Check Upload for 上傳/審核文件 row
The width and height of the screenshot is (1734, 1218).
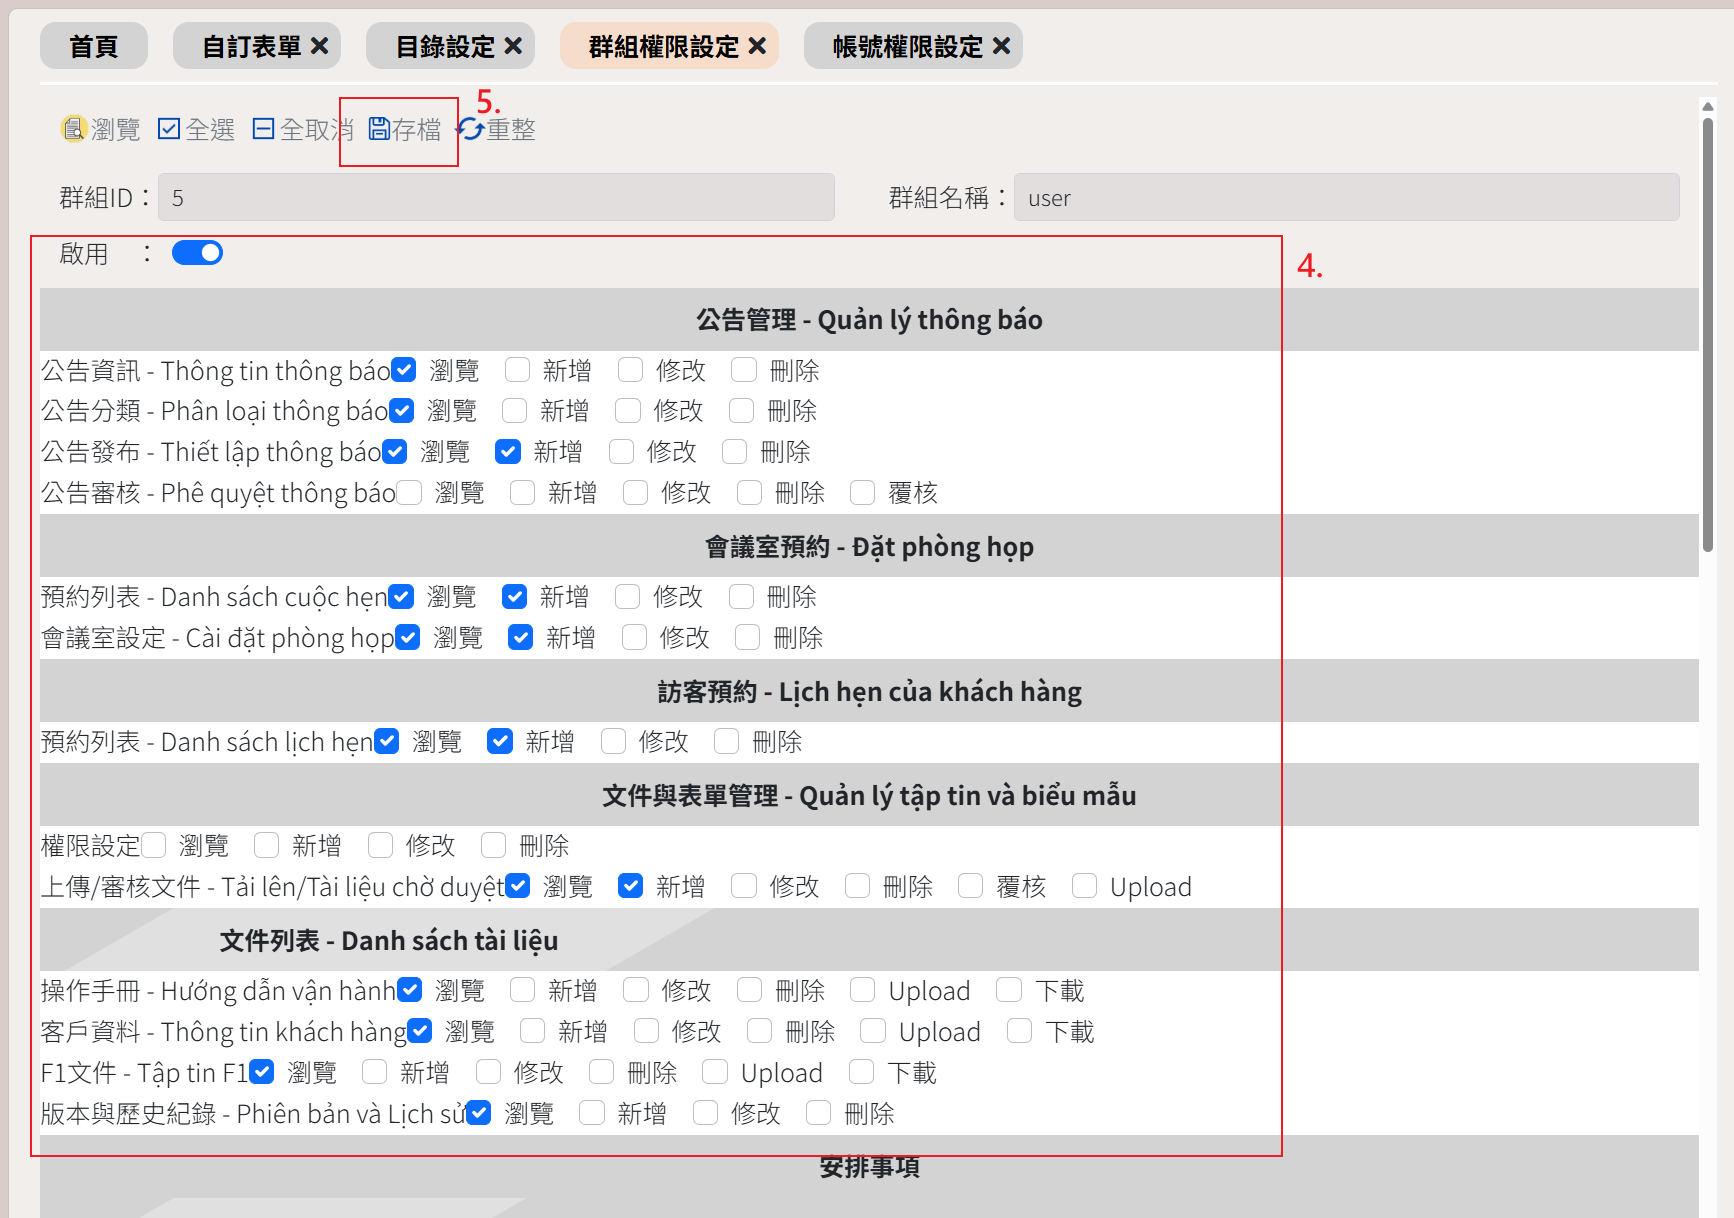tap(1084, 886)
